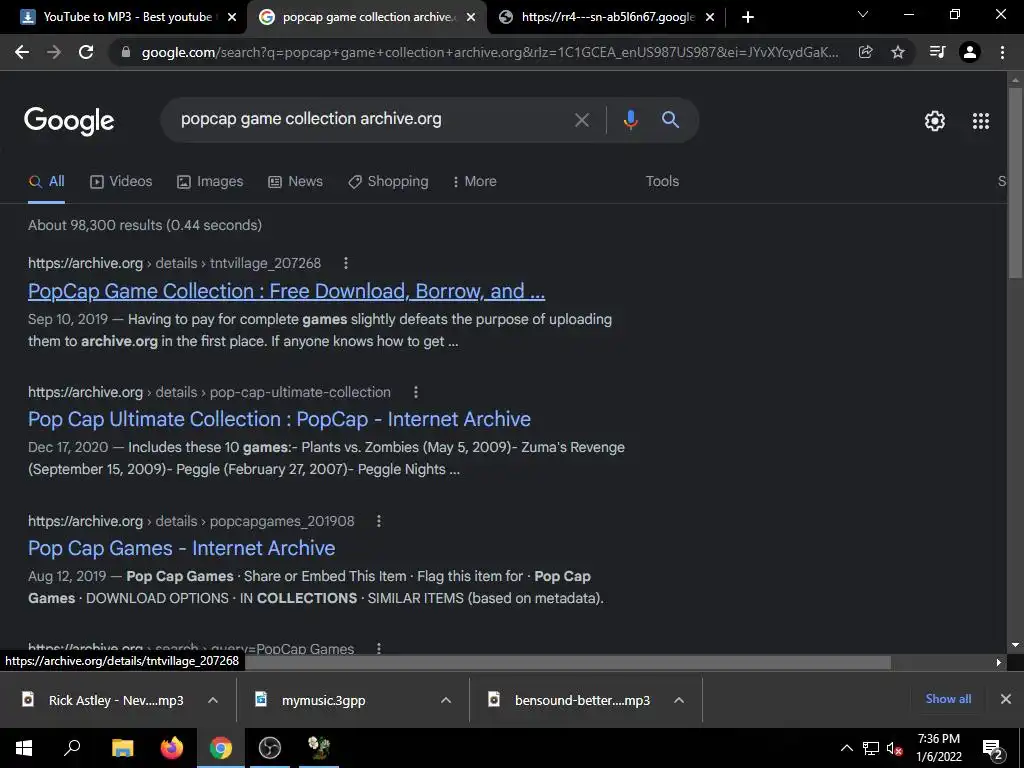Open File Explorer from the taskbar
Viewport: 1024px width, 768px height.
(122, 748)
